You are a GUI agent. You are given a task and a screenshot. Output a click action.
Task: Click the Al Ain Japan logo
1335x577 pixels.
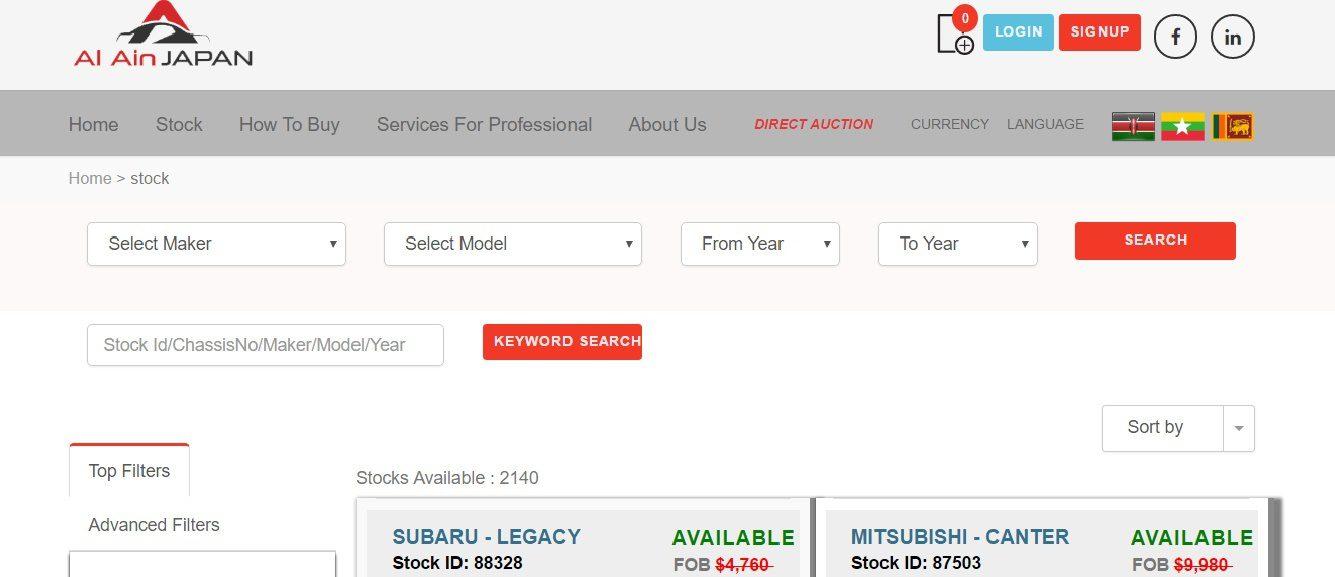[163, 35]
